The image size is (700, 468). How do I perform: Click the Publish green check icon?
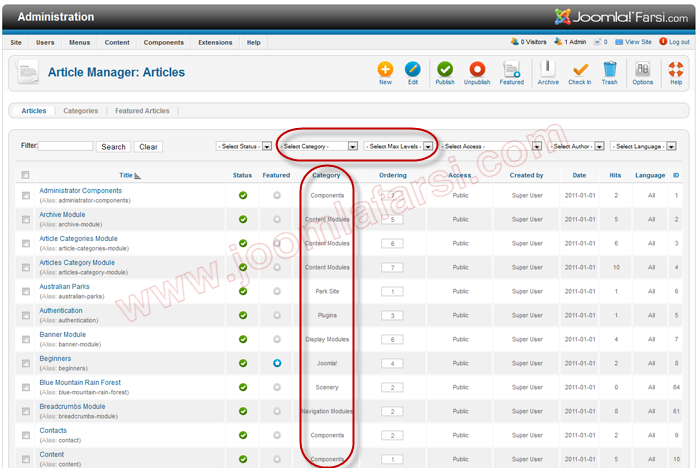pyautogui.click(x=445, y=70)
